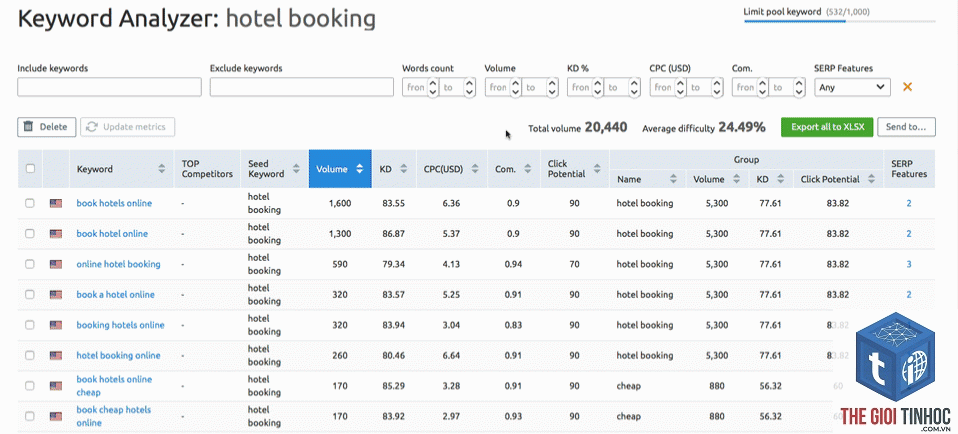Click US flag for online hotel booking
Screen dimensions: 958x434
tap(56, 264)
